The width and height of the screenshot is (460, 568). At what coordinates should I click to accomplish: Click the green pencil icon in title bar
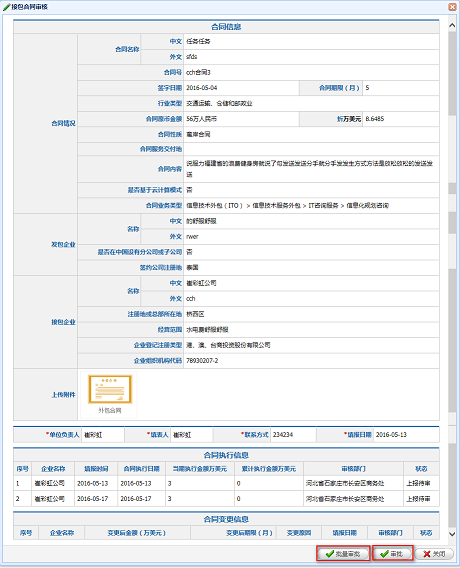coord(7,7)
